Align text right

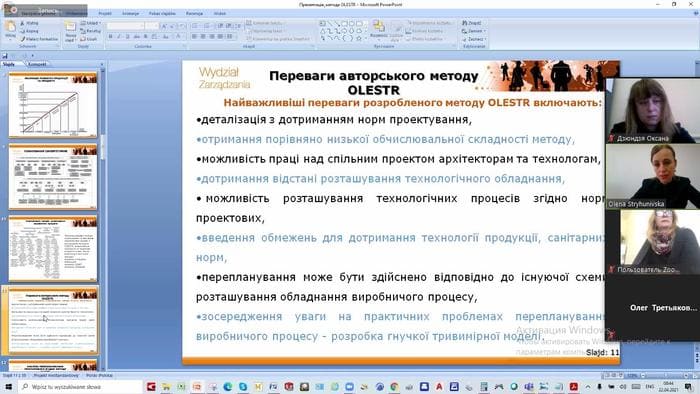(212, 37)
